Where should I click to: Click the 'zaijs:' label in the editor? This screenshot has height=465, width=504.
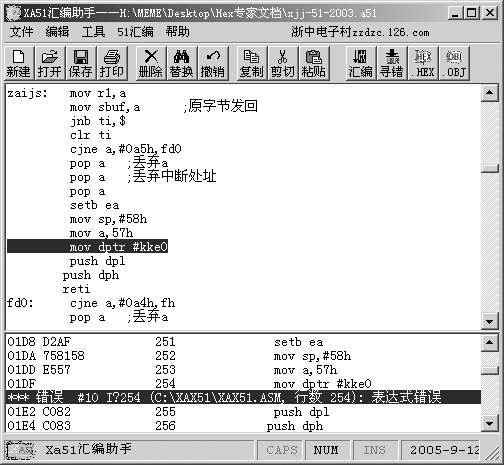point(27,93)
